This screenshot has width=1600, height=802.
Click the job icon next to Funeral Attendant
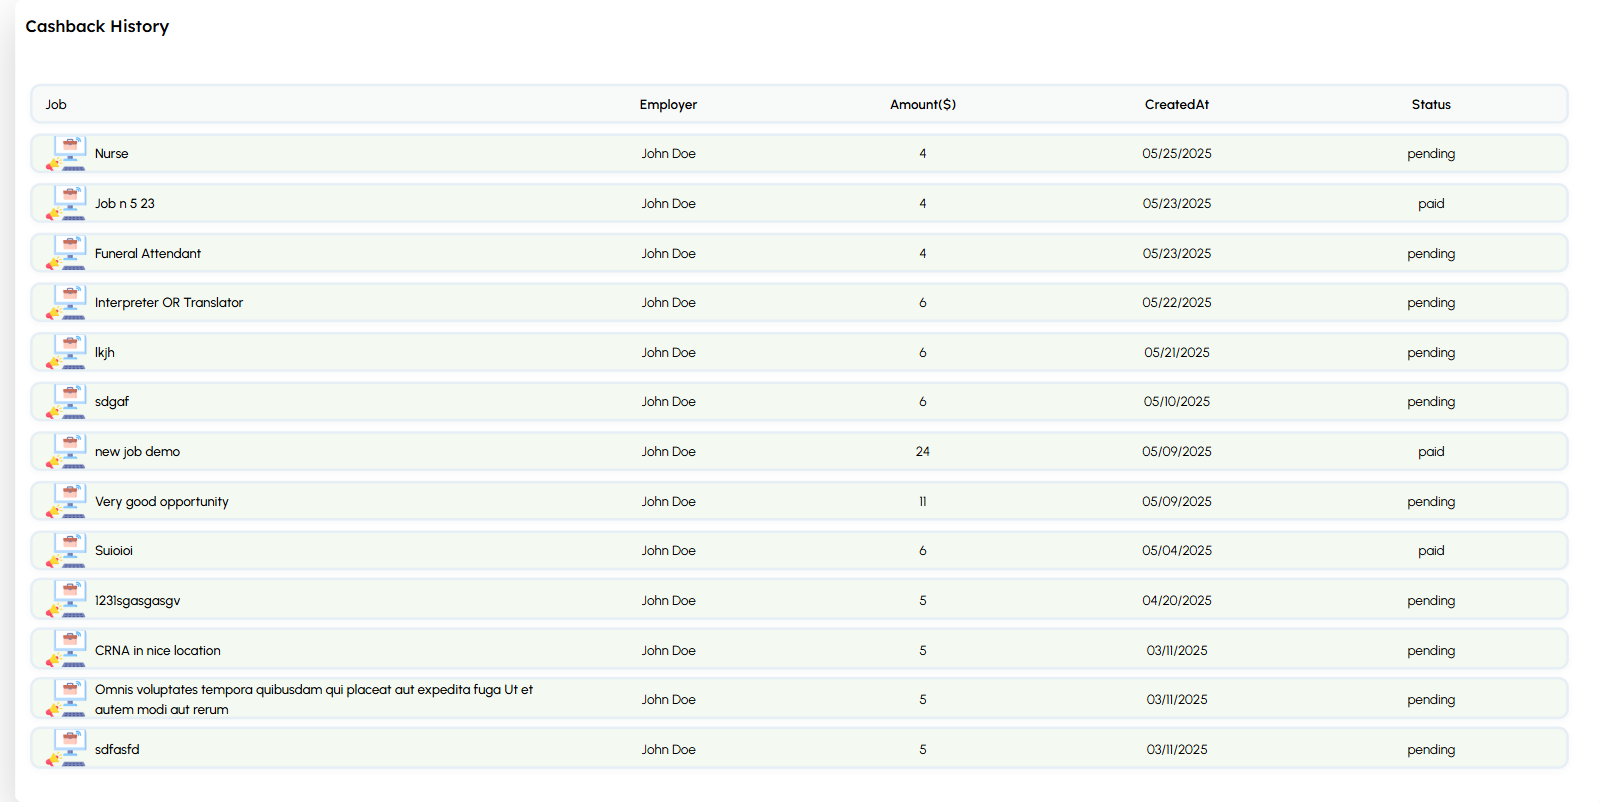pyautogui.click(x=67, y=254)
